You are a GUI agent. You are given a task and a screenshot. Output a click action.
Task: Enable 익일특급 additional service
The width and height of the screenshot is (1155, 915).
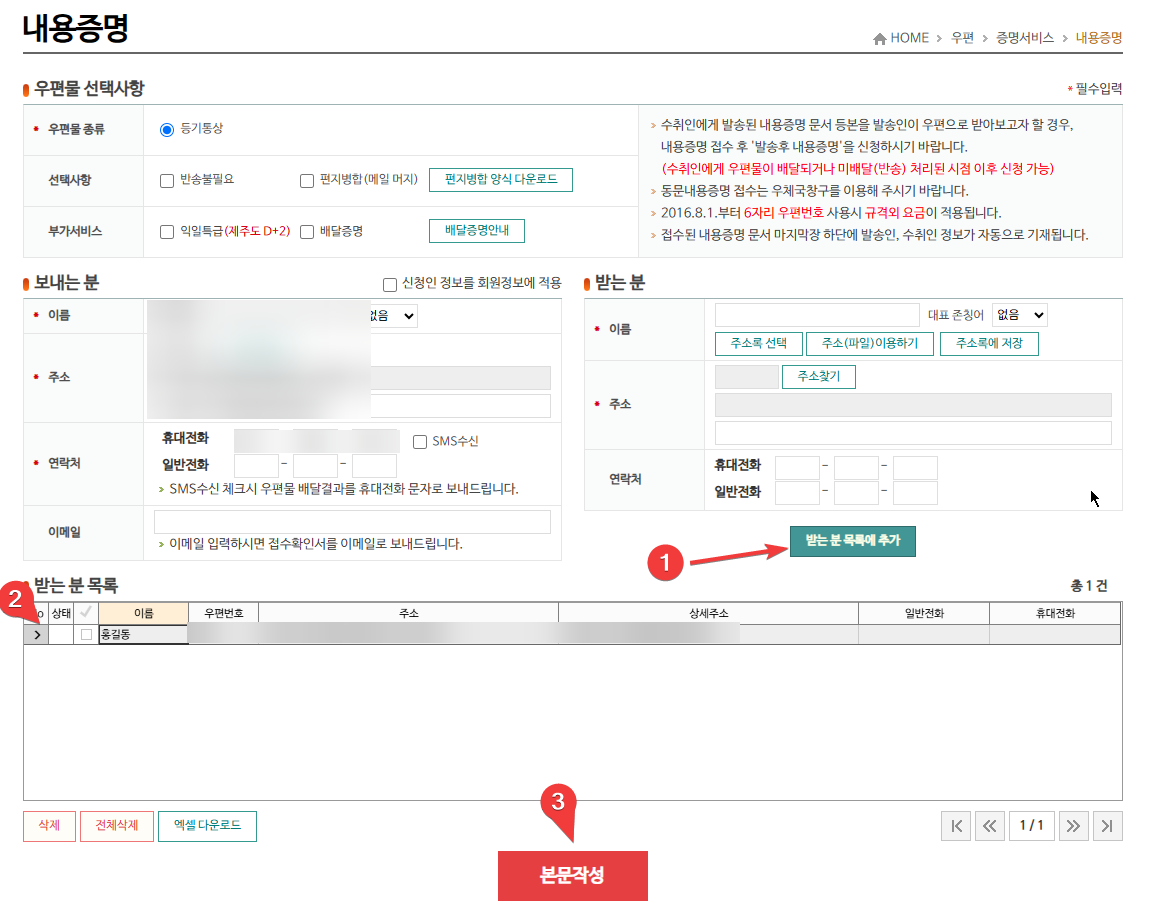[x=167, y=232]
